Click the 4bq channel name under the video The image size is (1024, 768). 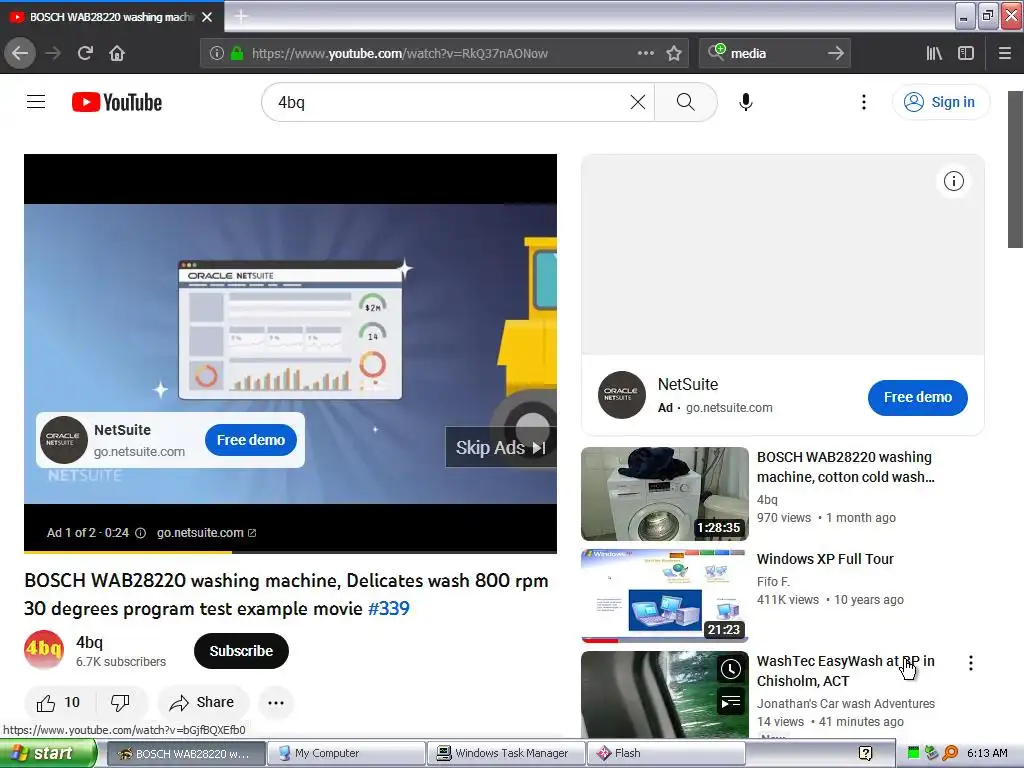click(89, 643)
